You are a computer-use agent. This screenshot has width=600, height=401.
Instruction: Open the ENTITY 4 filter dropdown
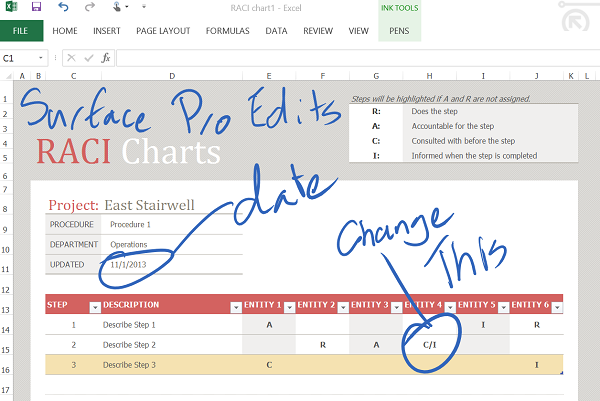[450, 307]
